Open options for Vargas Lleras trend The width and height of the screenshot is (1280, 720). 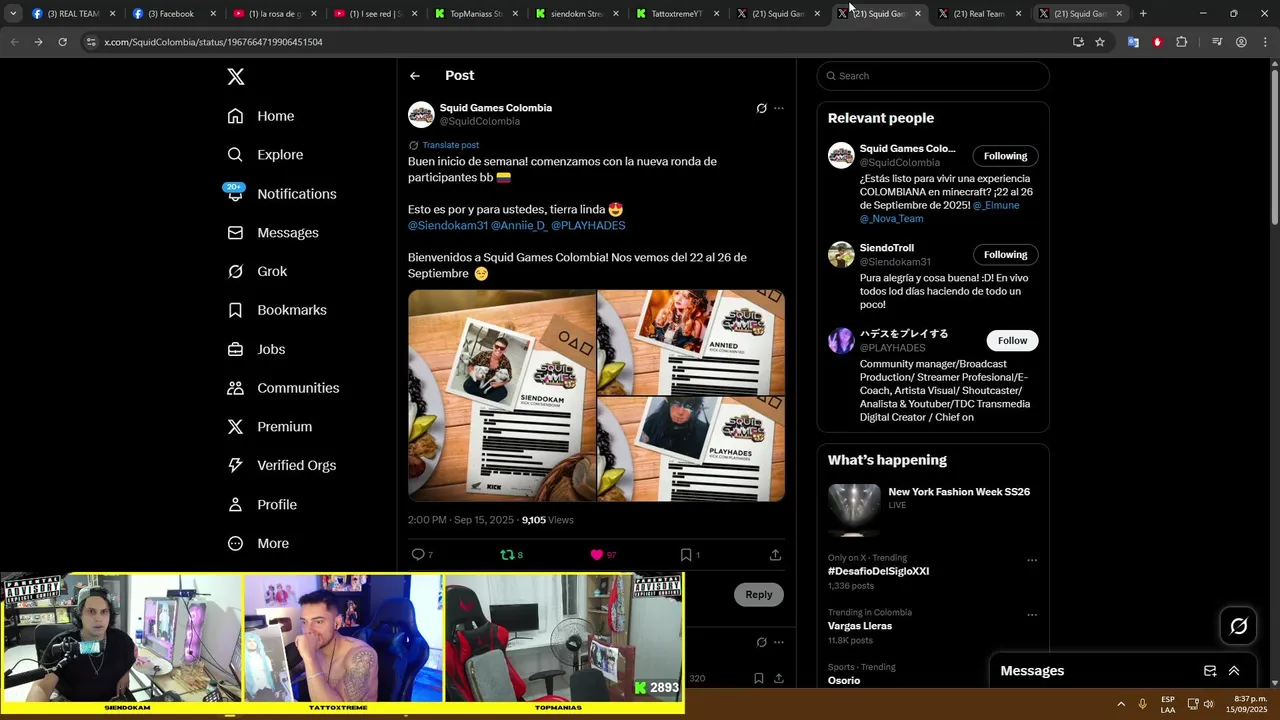coord(1032,615)
